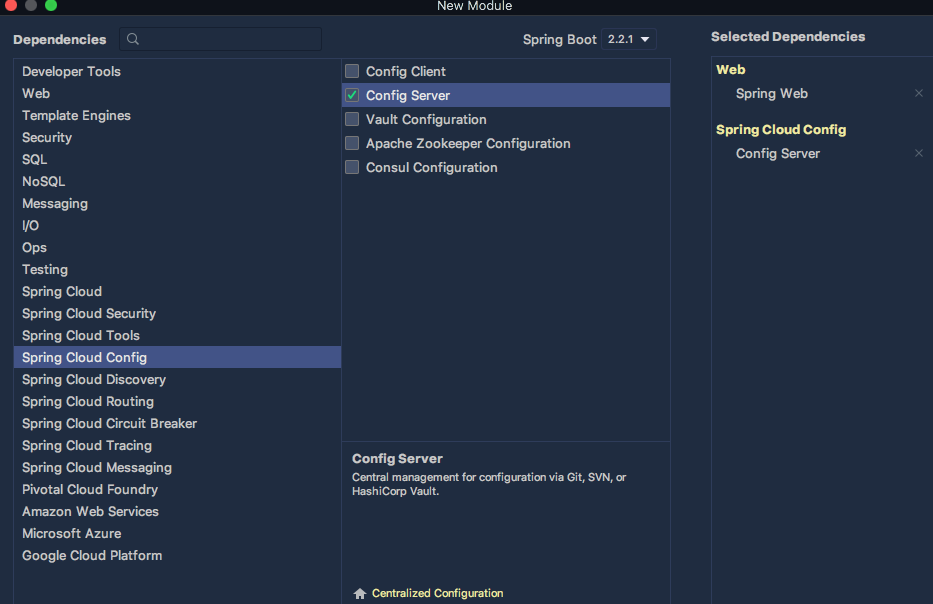Pick the SQL category
The width and height of the screenshot is (933, 604).
(177, 159)
